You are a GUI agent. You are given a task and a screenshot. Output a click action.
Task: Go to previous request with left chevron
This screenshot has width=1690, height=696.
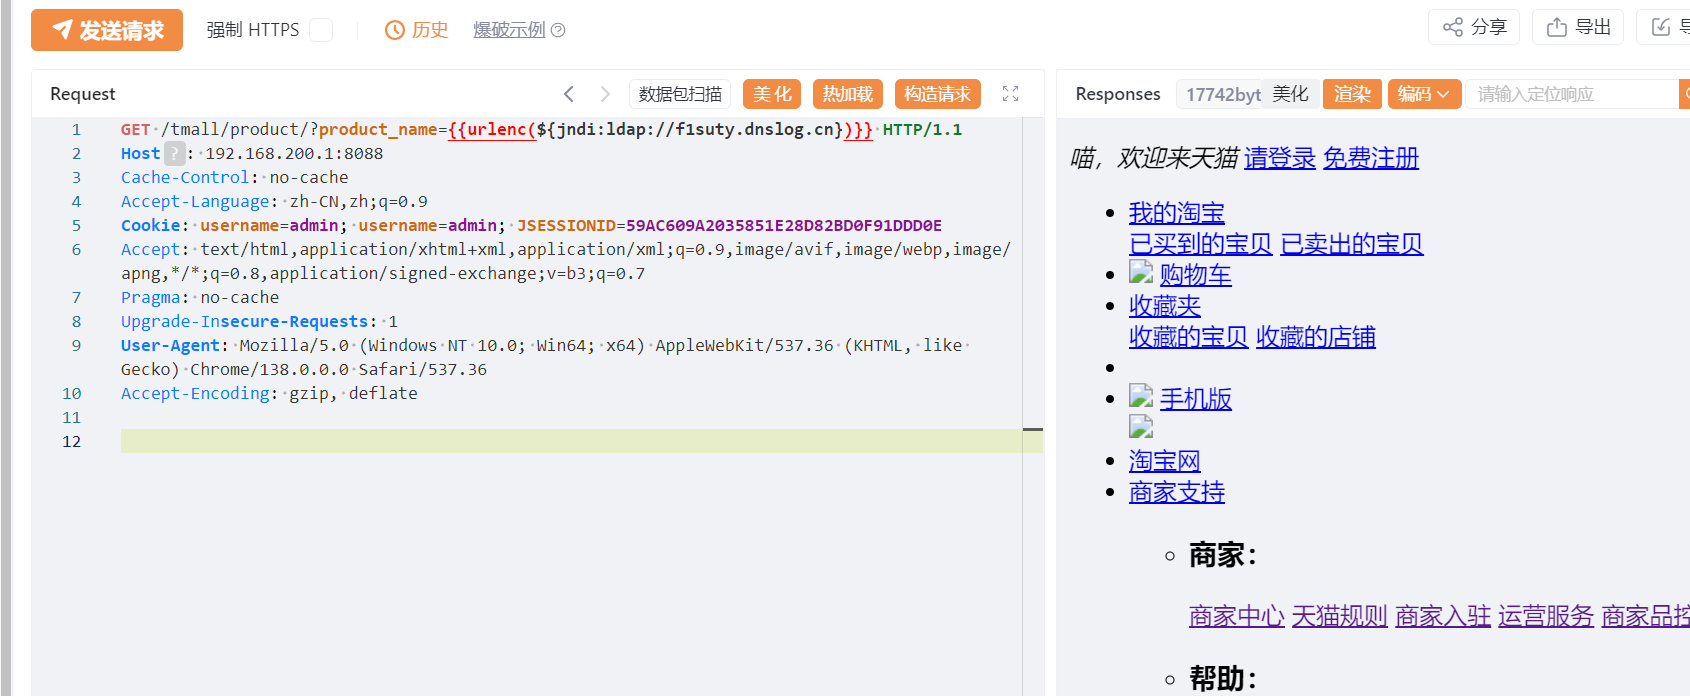click(569, 94)
